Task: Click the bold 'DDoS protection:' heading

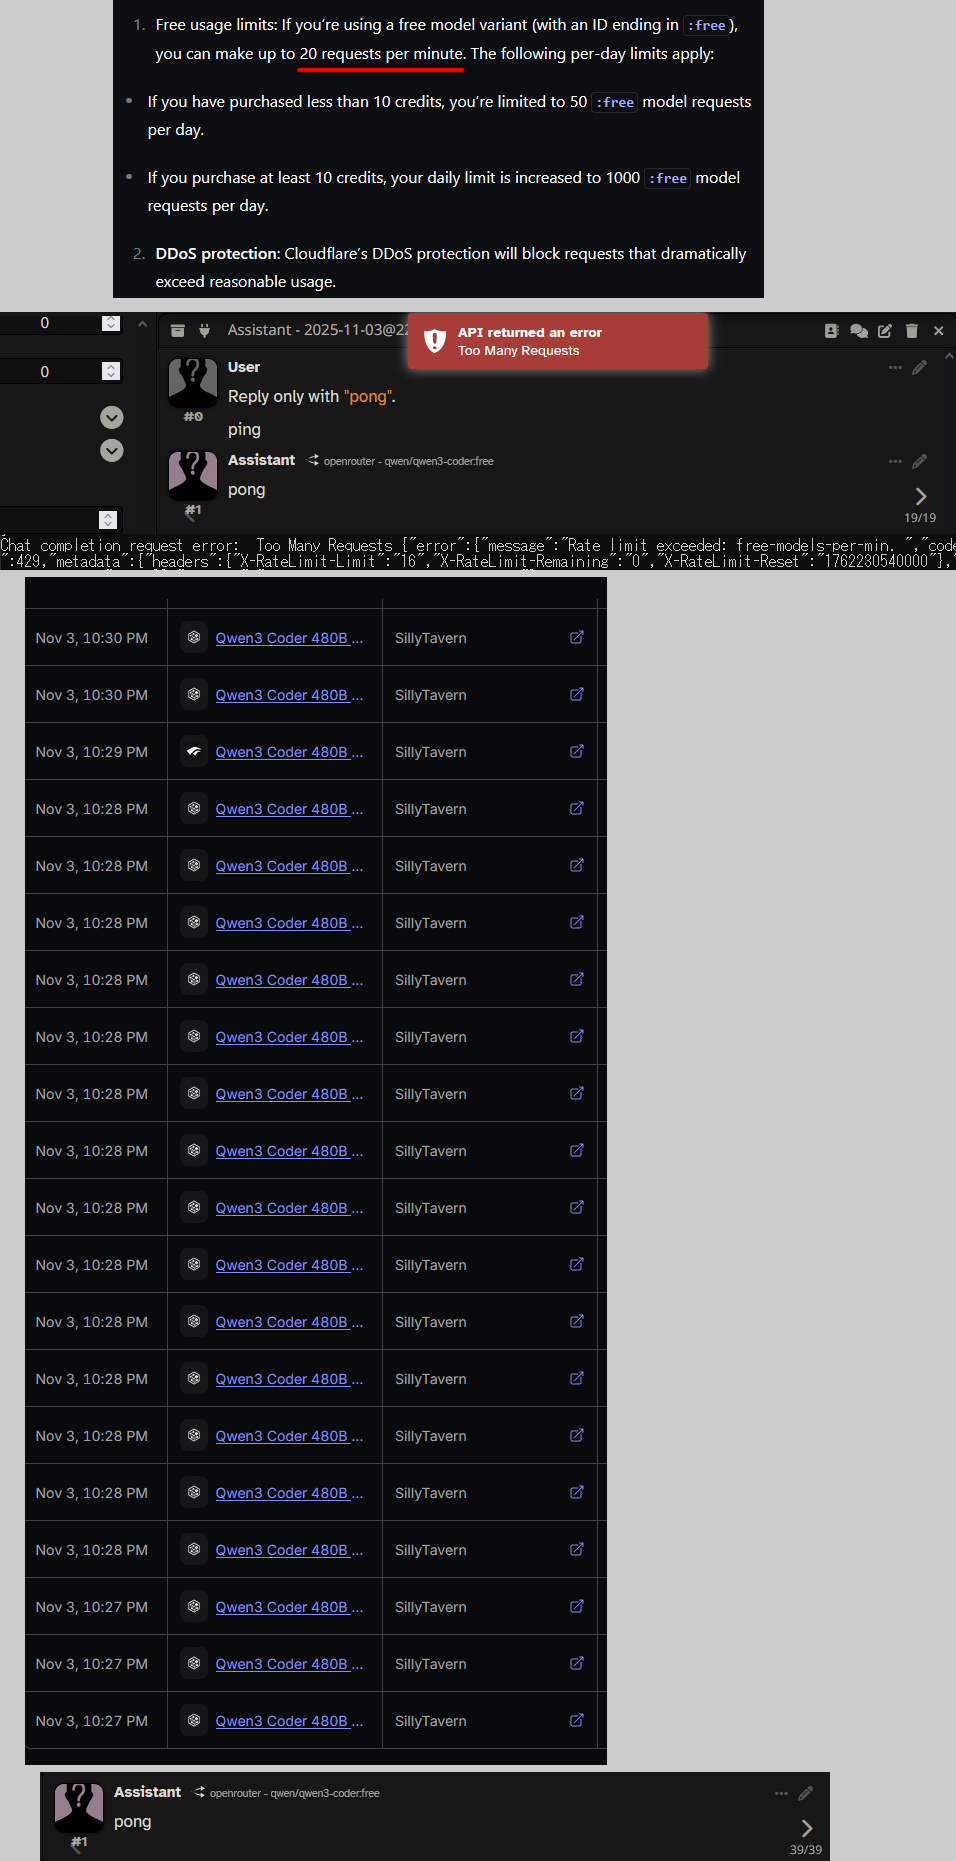Action: click(218, 254)
